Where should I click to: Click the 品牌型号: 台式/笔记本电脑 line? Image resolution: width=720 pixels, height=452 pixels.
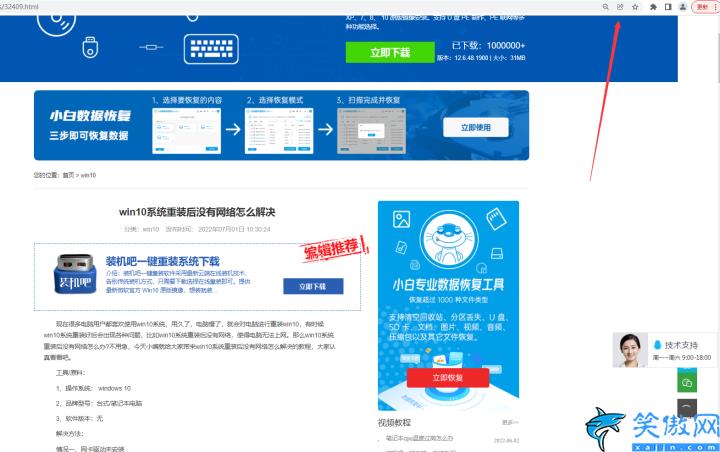tap(99, 403)
